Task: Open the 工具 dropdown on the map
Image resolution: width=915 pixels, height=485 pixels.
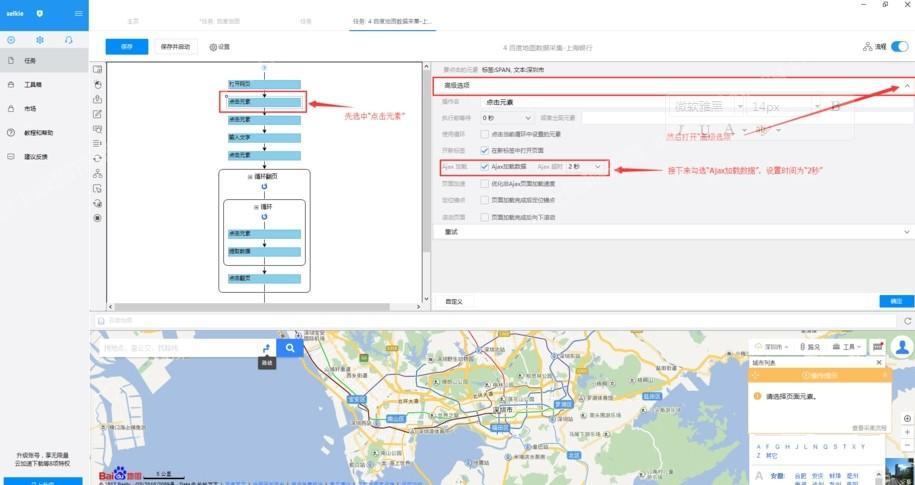Action: pyautogui.click(x=846, y=347)
